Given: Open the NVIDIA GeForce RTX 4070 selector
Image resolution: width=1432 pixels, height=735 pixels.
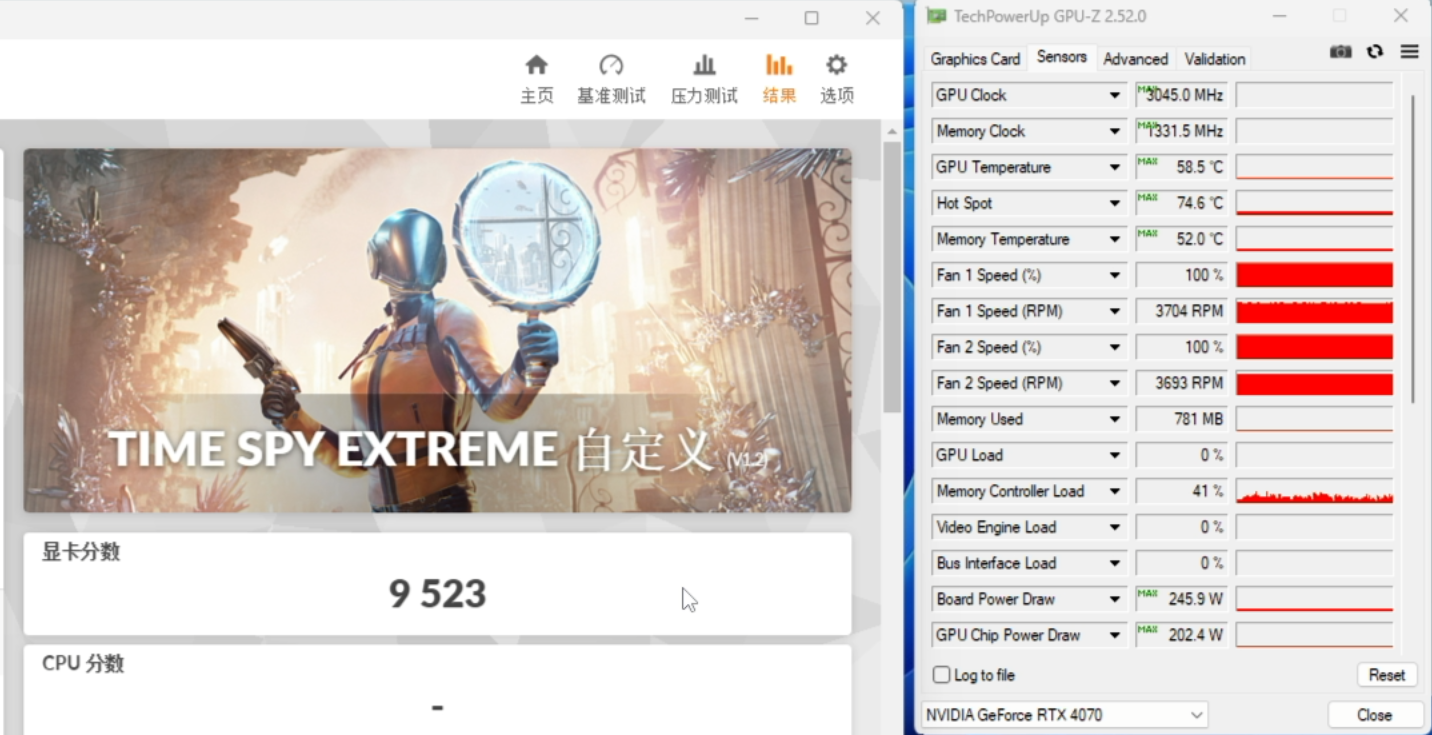Looking at the screenshot, I should coord(1064,715).
